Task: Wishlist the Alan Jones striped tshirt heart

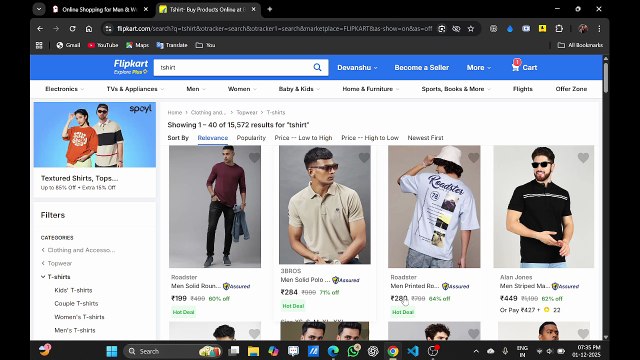Action: click(583, 158)
